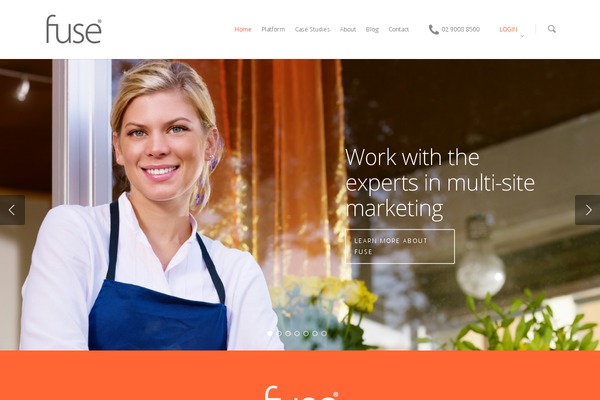Open the Contact page
600x400 pixels.
[x=399, y=29]
